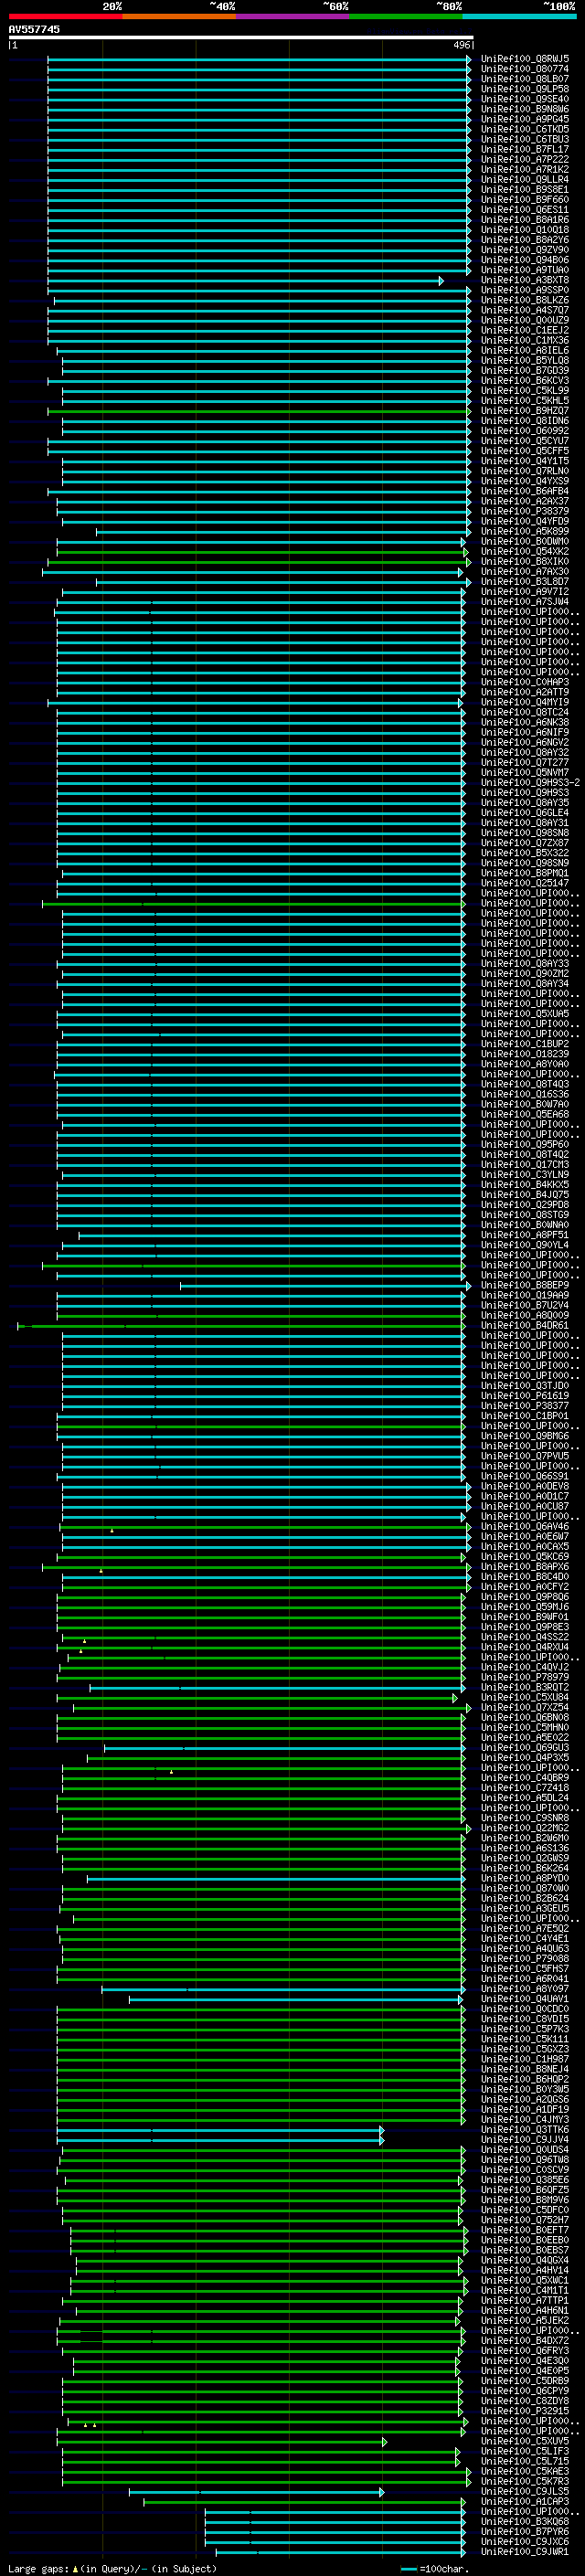Select UniRef100_A3BXT8 label
585x2576 pixels.
pos(524,280)
